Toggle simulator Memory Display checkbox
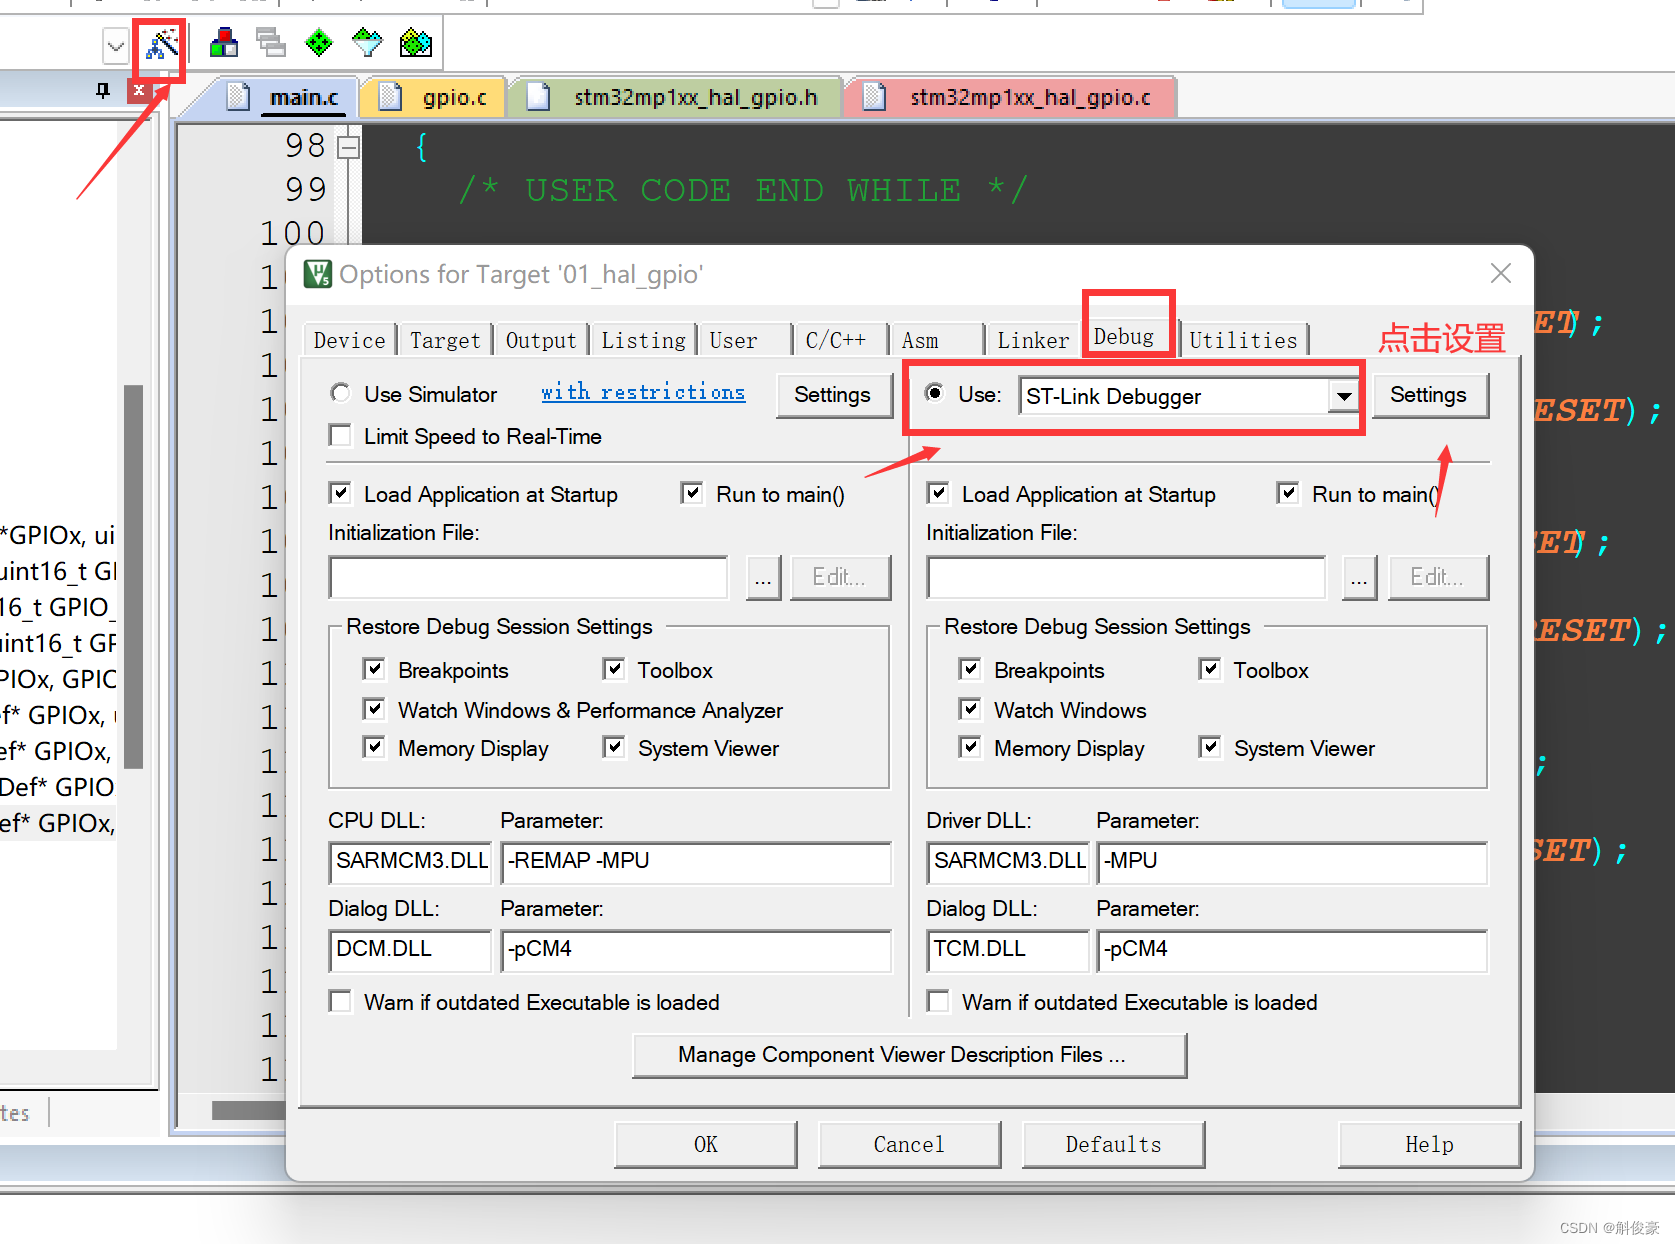The width and height of the screenshot is (1675, 1244). pyautogui.click(x=374, y=747)
